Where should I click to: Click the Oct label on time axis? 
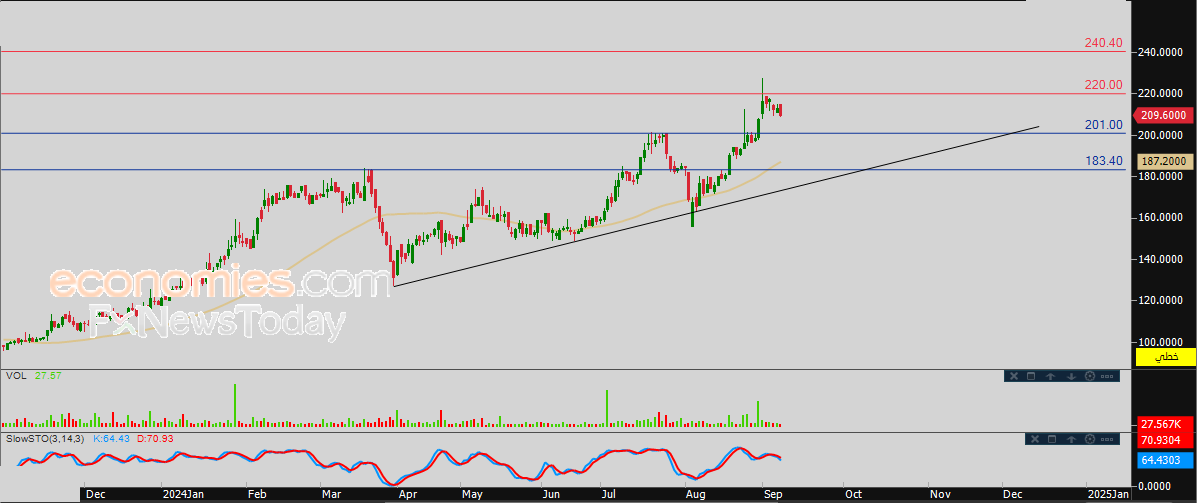[853, 495]
